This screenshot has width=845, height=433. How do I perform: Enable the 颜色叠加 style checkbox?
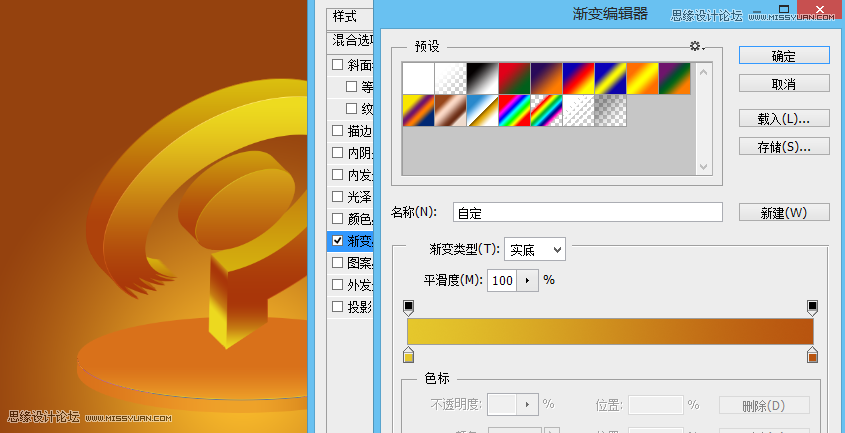[337, 218]
